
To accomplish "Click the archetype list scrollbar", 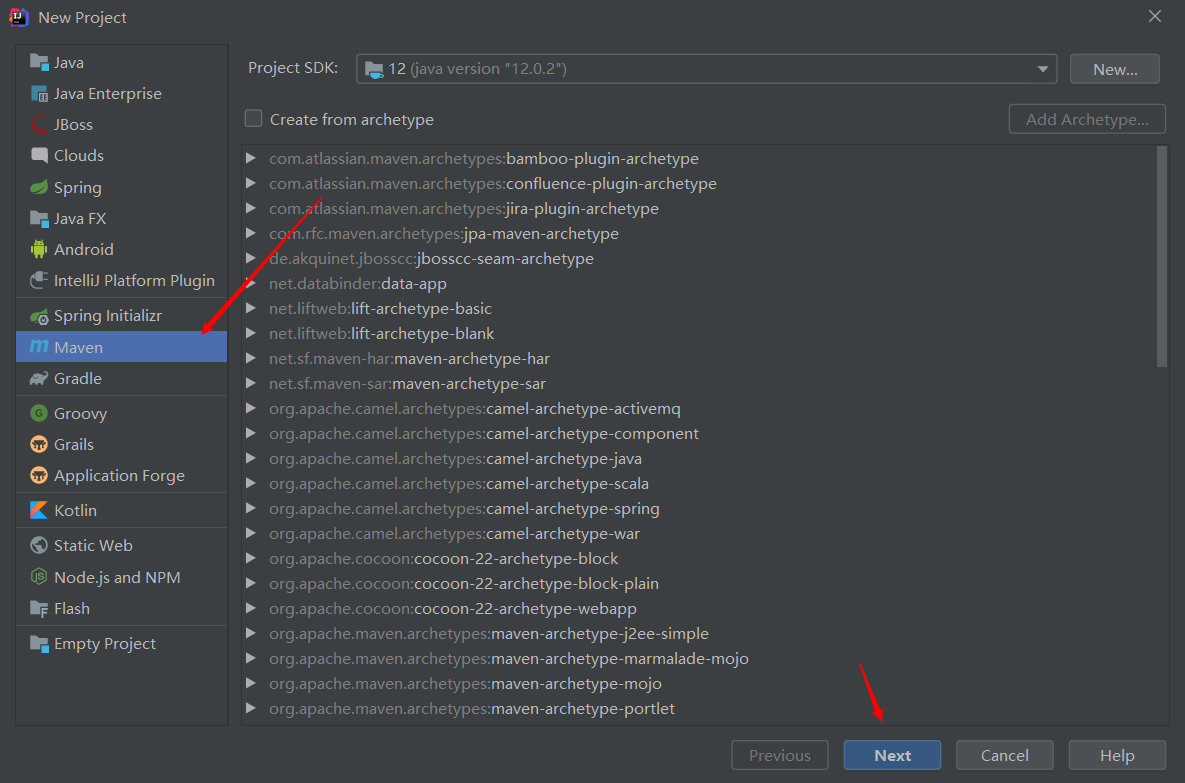I will pyautogui.click(x=1162, y=257).
